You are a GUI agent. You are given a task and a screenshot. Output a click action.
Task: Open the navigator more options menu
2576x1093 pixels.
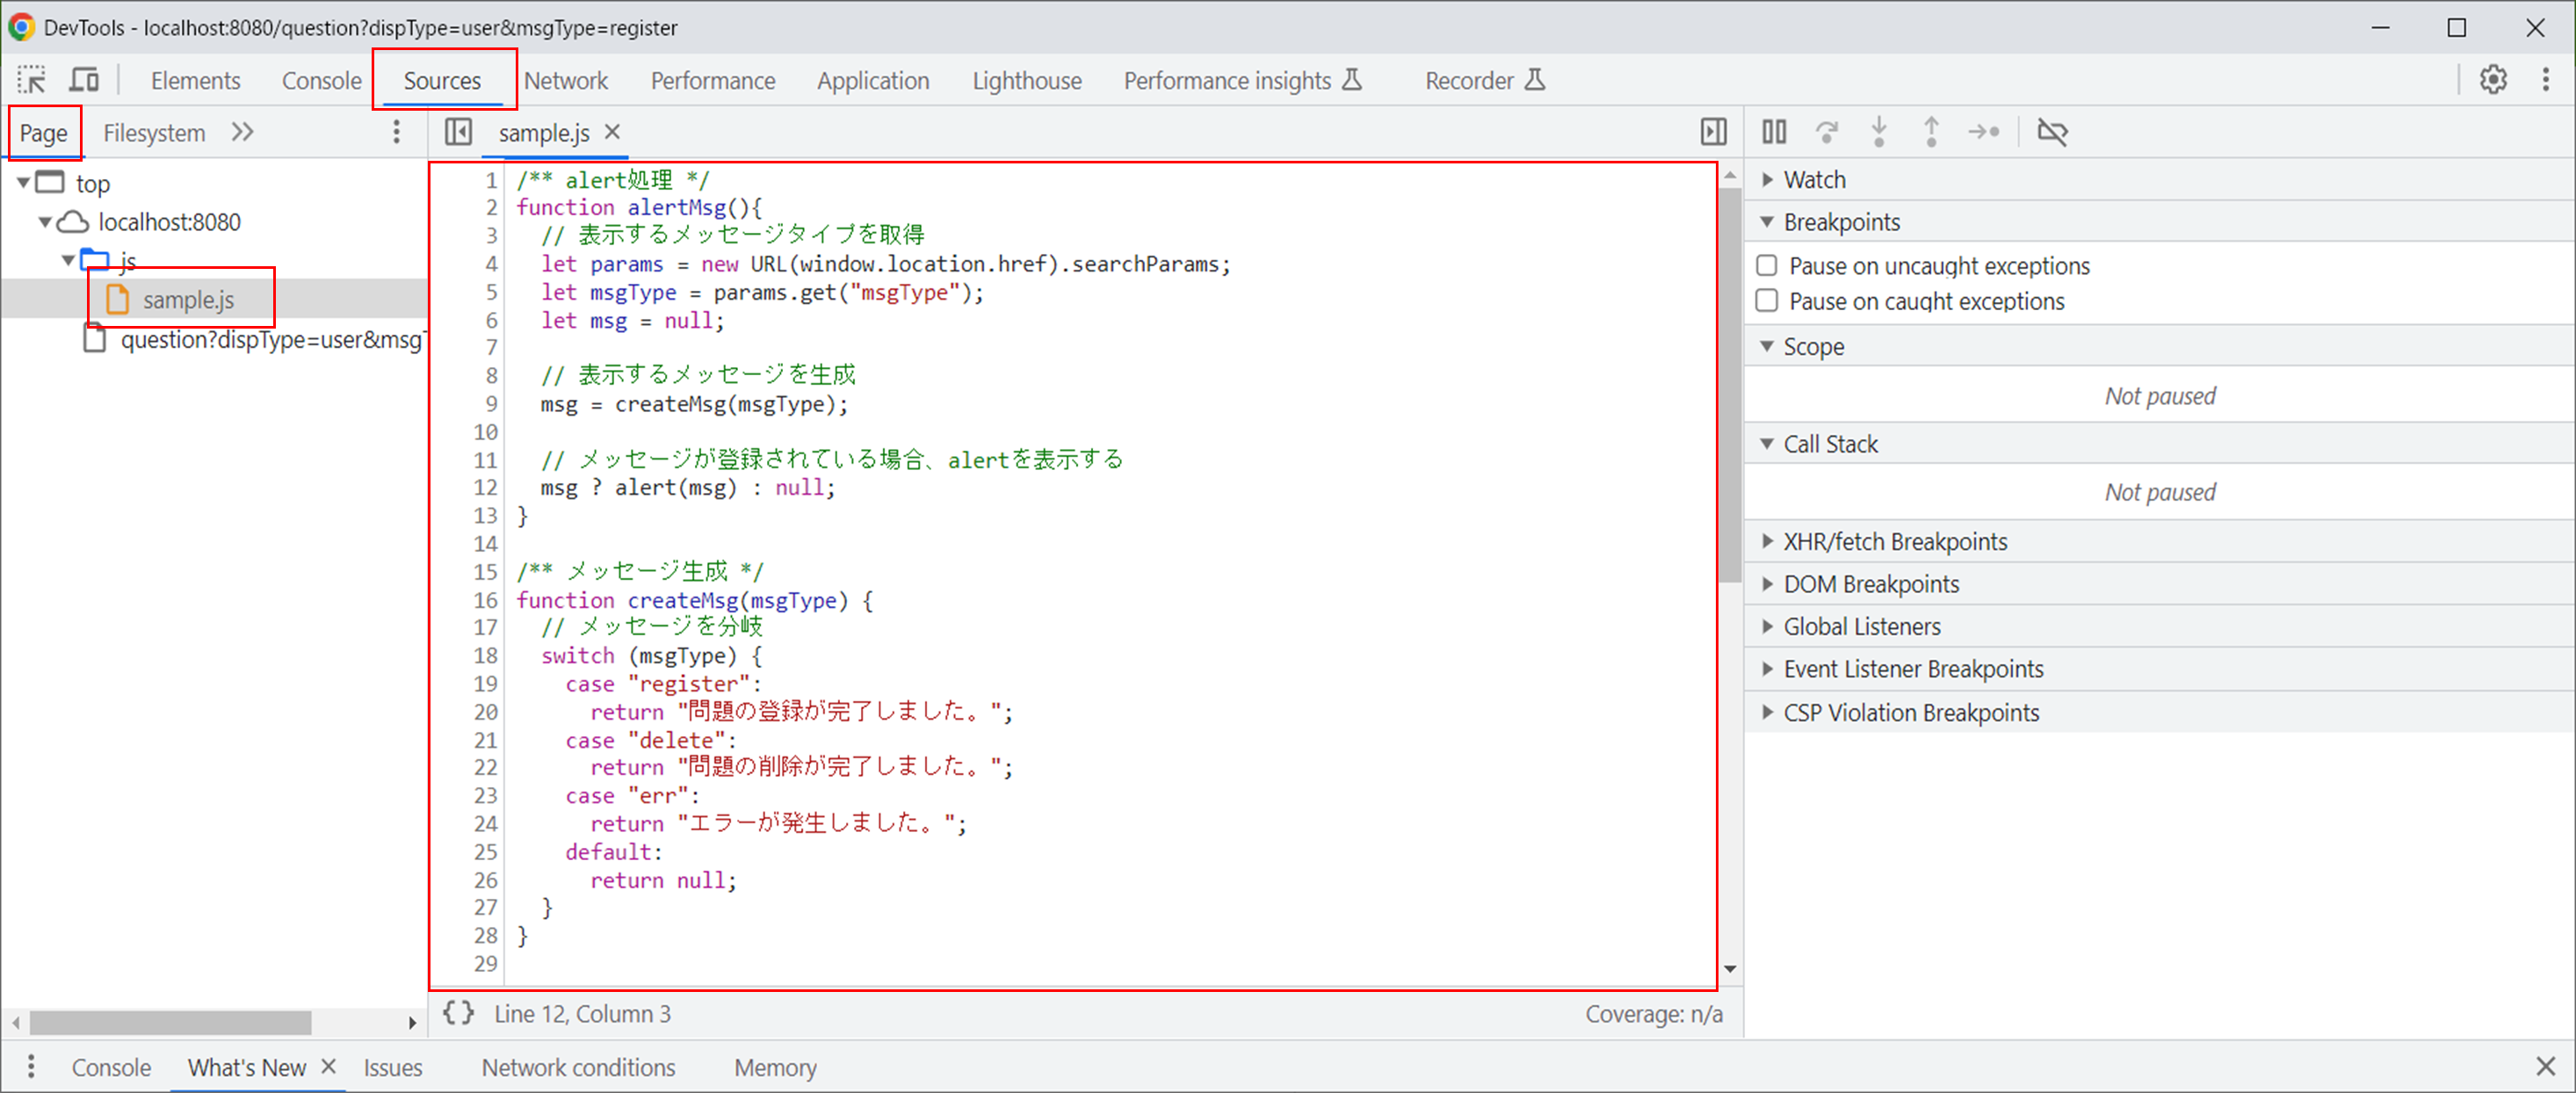coord(396,131)
